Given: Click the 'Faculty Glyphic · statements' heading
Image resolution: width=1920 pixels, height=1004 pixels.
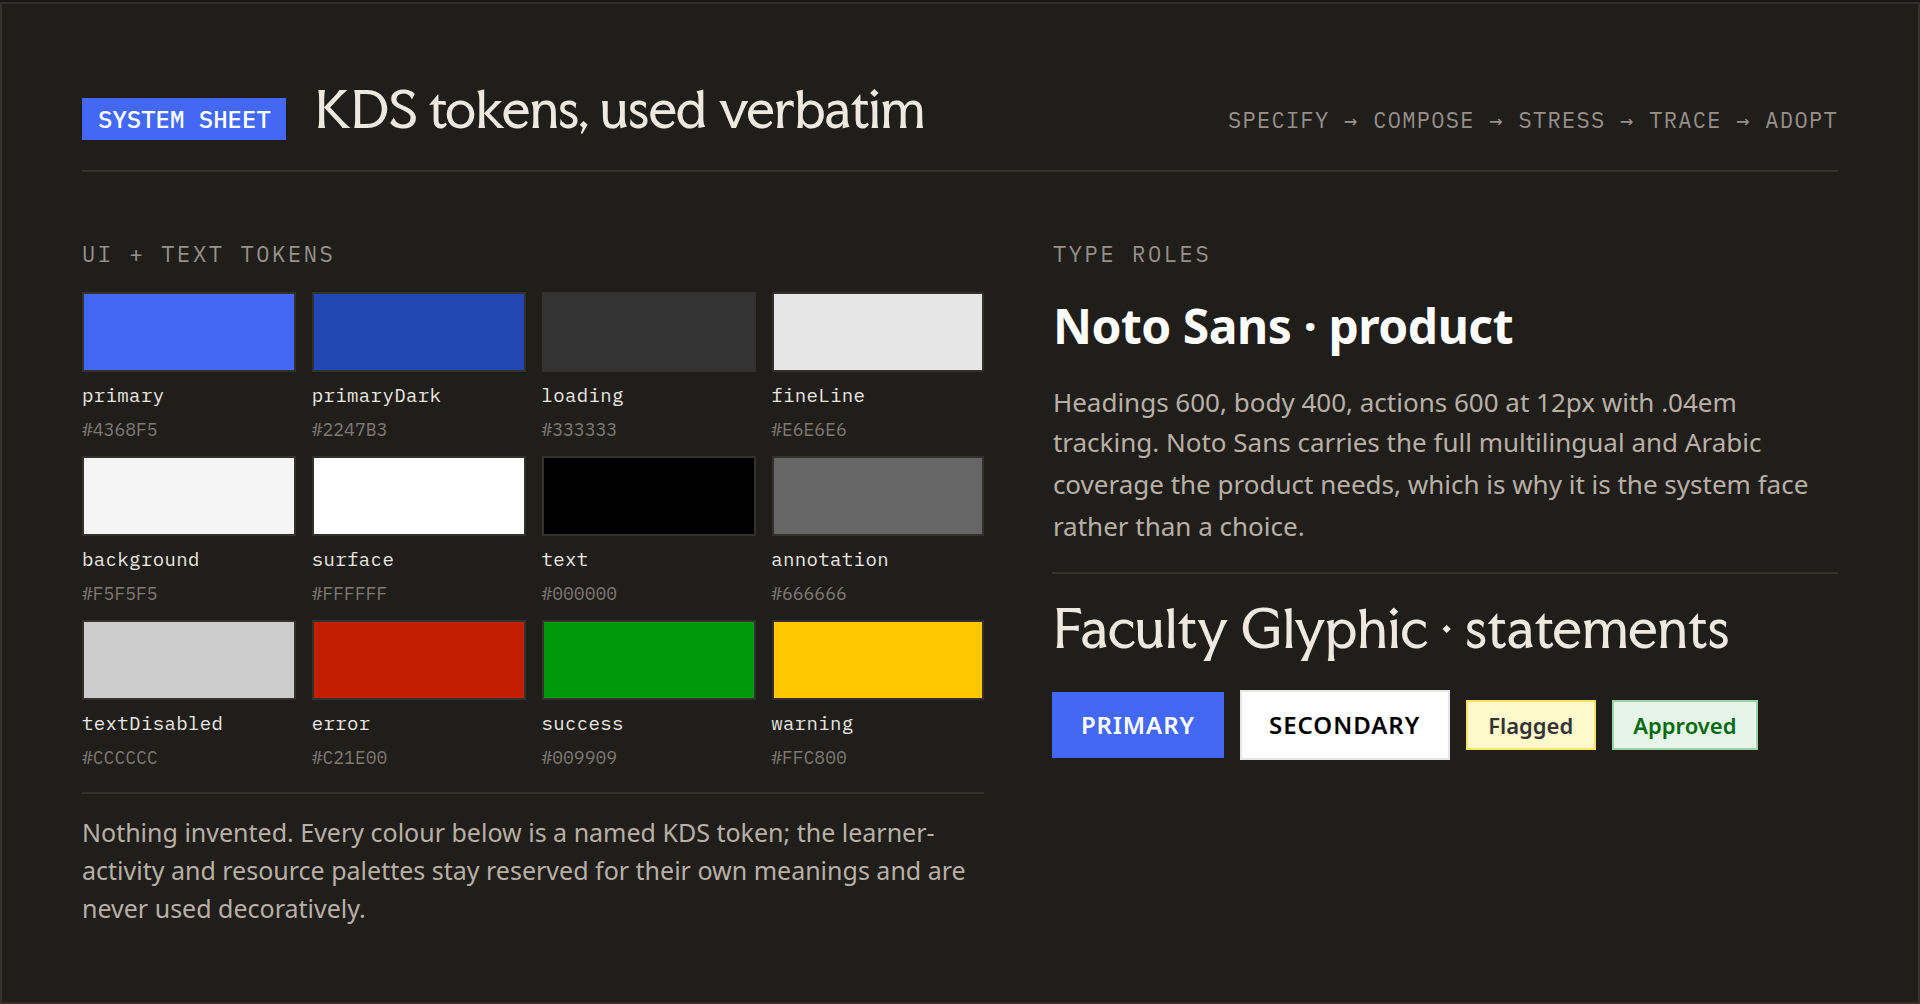Looking at the screenshot, I should [x=1391, y=630].
